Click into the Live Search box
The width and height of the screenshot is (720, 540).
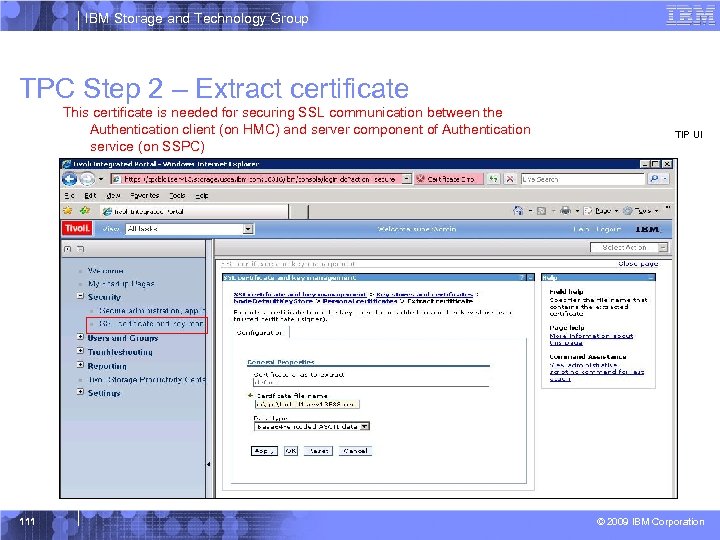click(582, 179)
